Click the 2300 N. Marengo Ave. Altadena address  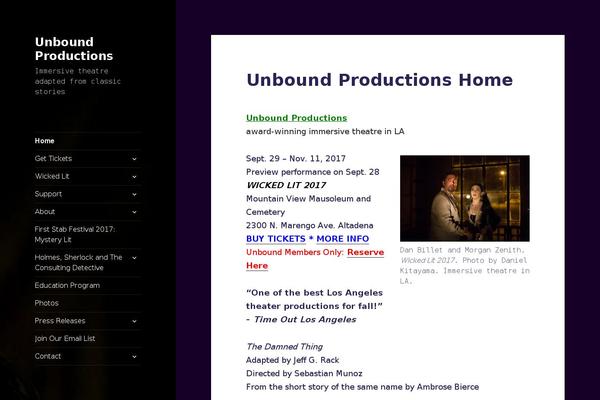310,225
